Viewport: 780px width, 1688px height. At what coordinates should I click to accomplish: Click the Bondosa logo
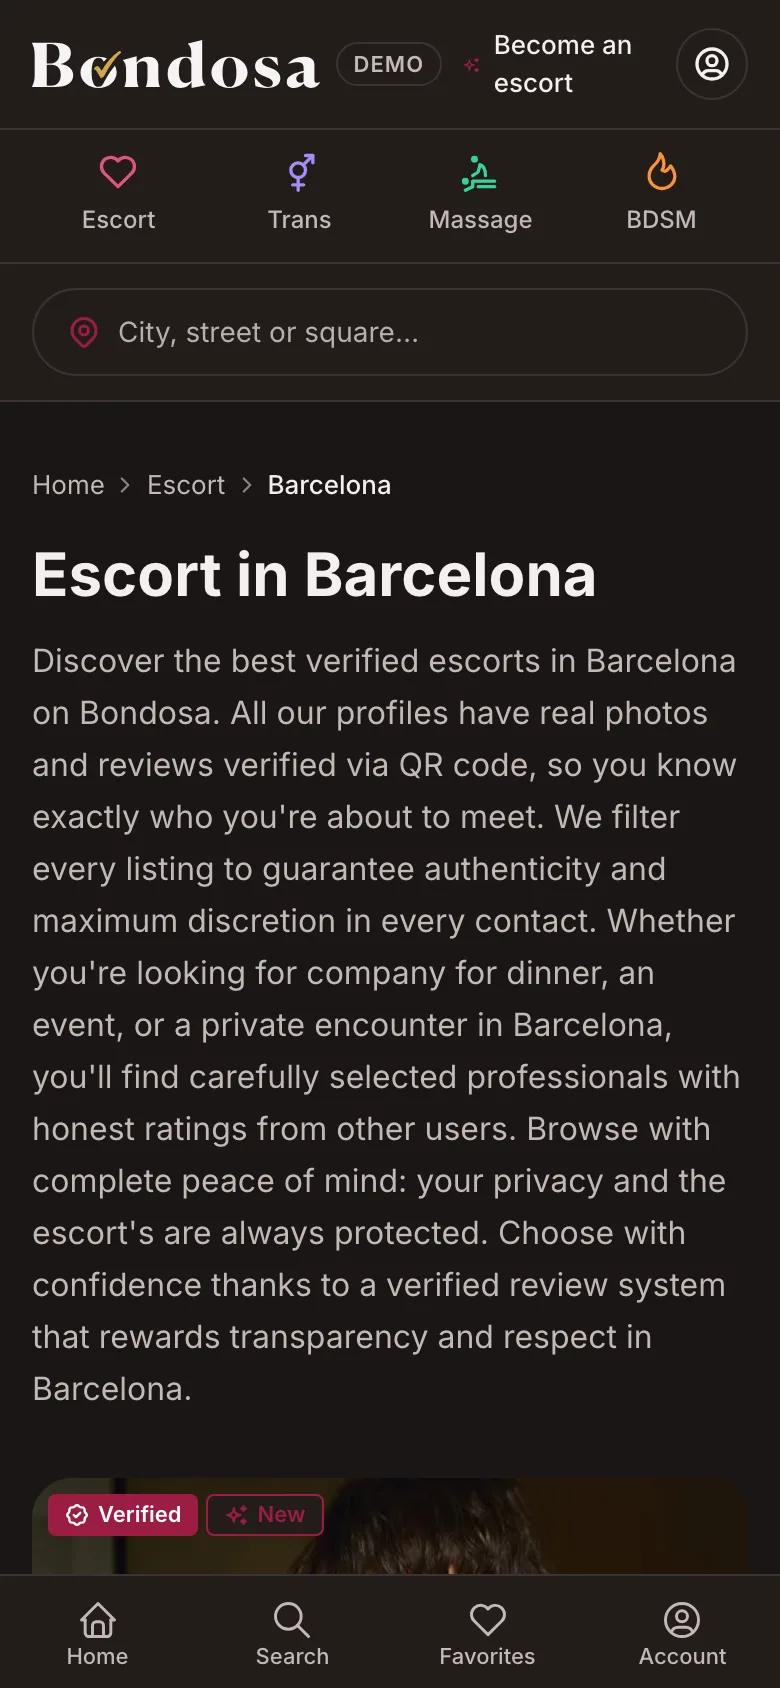[176, 65]
